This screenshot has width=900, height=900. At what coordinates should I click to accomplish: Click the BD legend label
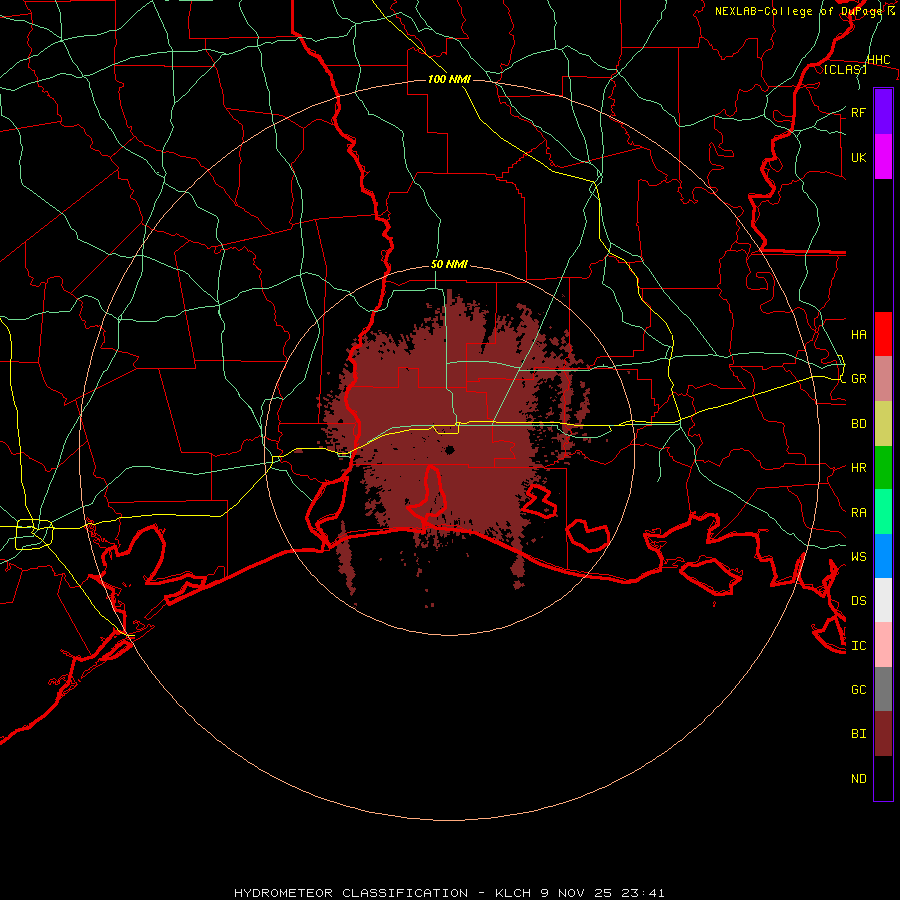pyautogui.click(x=858, y=424)
